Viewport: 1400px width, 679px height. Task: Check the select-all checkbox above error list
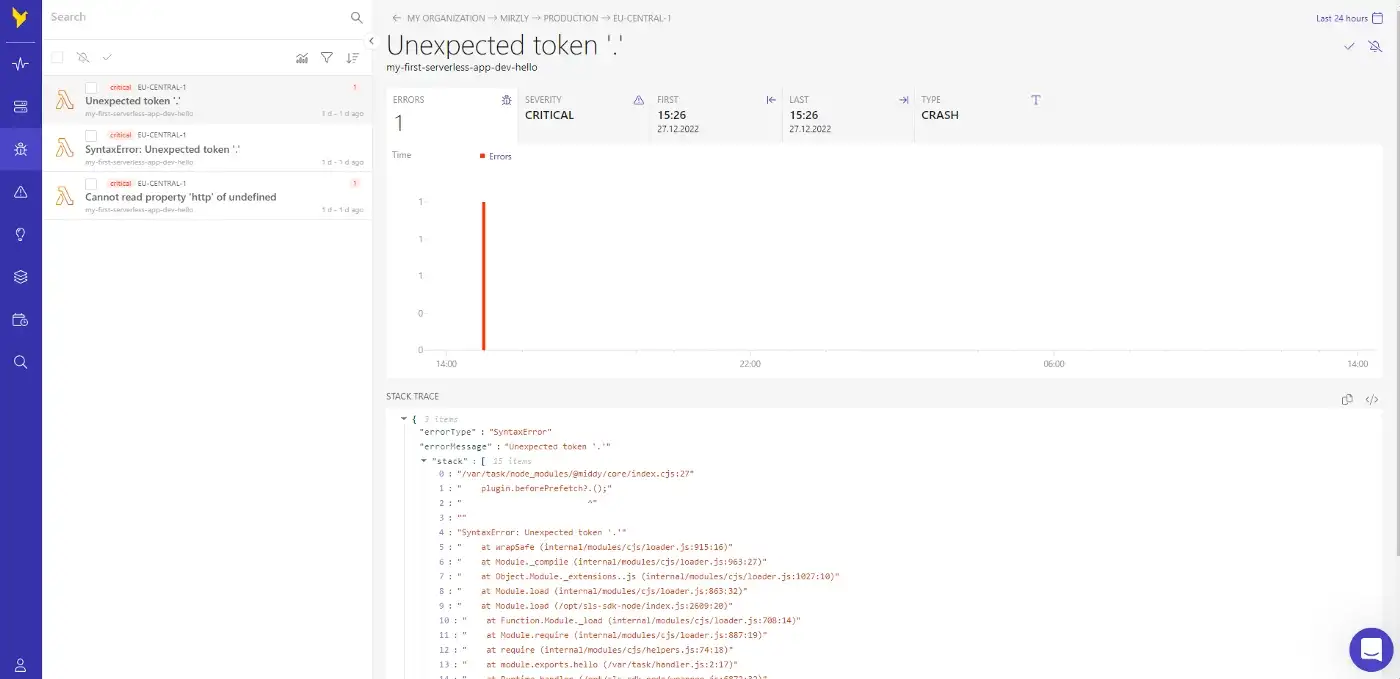[x=57, y=58]
